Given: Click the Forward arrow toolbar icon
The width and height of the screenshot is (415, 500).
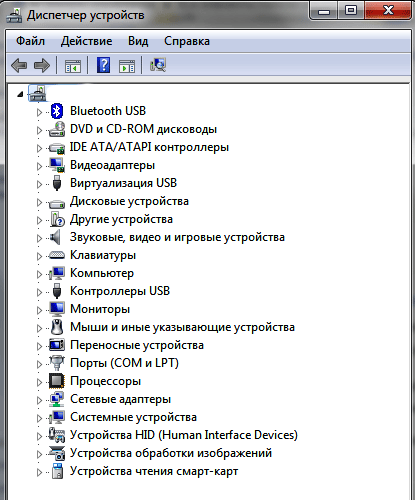Looking at the screenshot, I should 42,65.
